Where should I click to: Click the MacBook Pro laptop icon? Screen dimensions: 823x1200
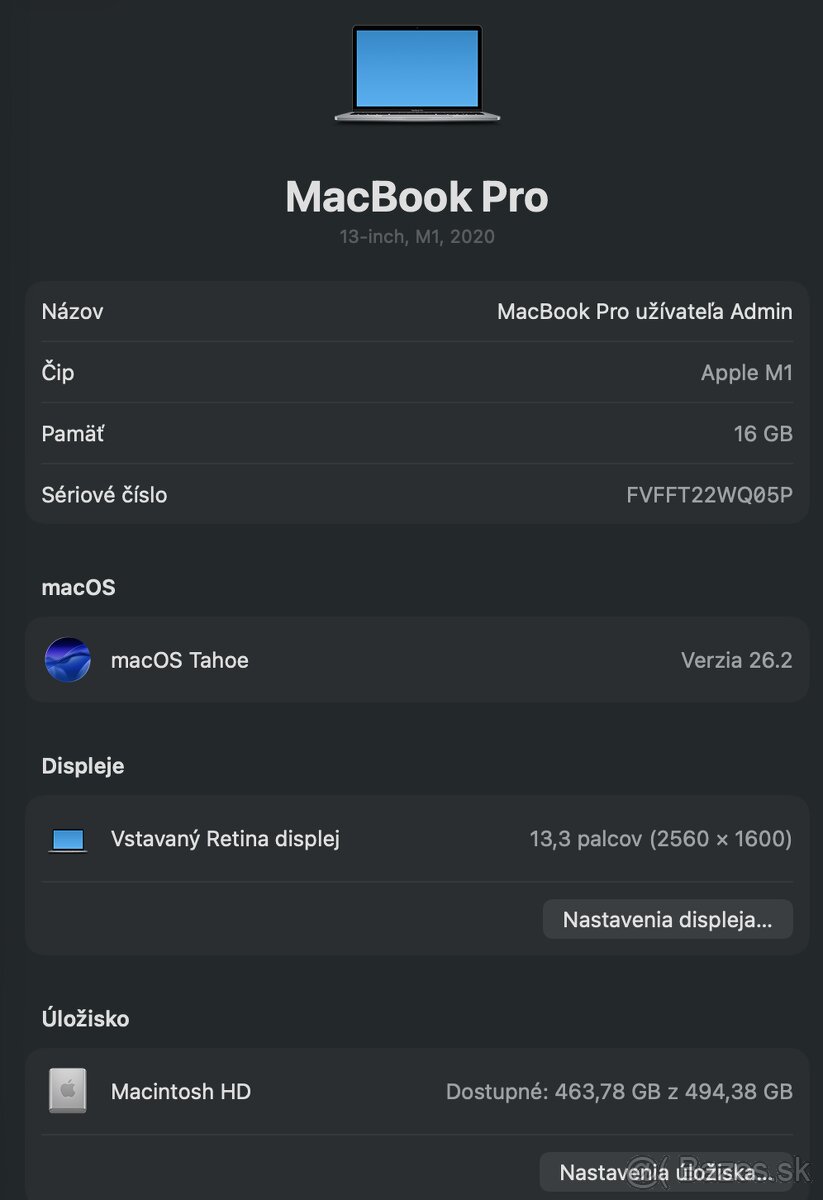click(416, 70)
